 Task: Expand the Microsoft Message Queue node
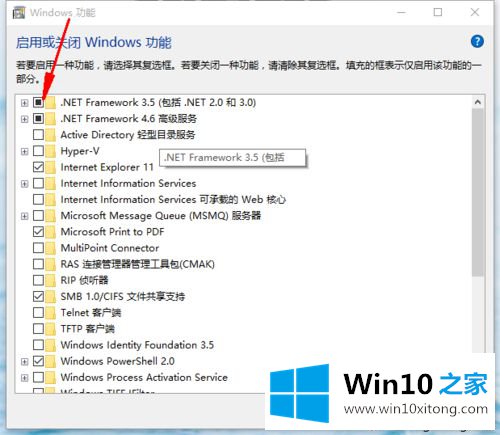click(24, 216)
